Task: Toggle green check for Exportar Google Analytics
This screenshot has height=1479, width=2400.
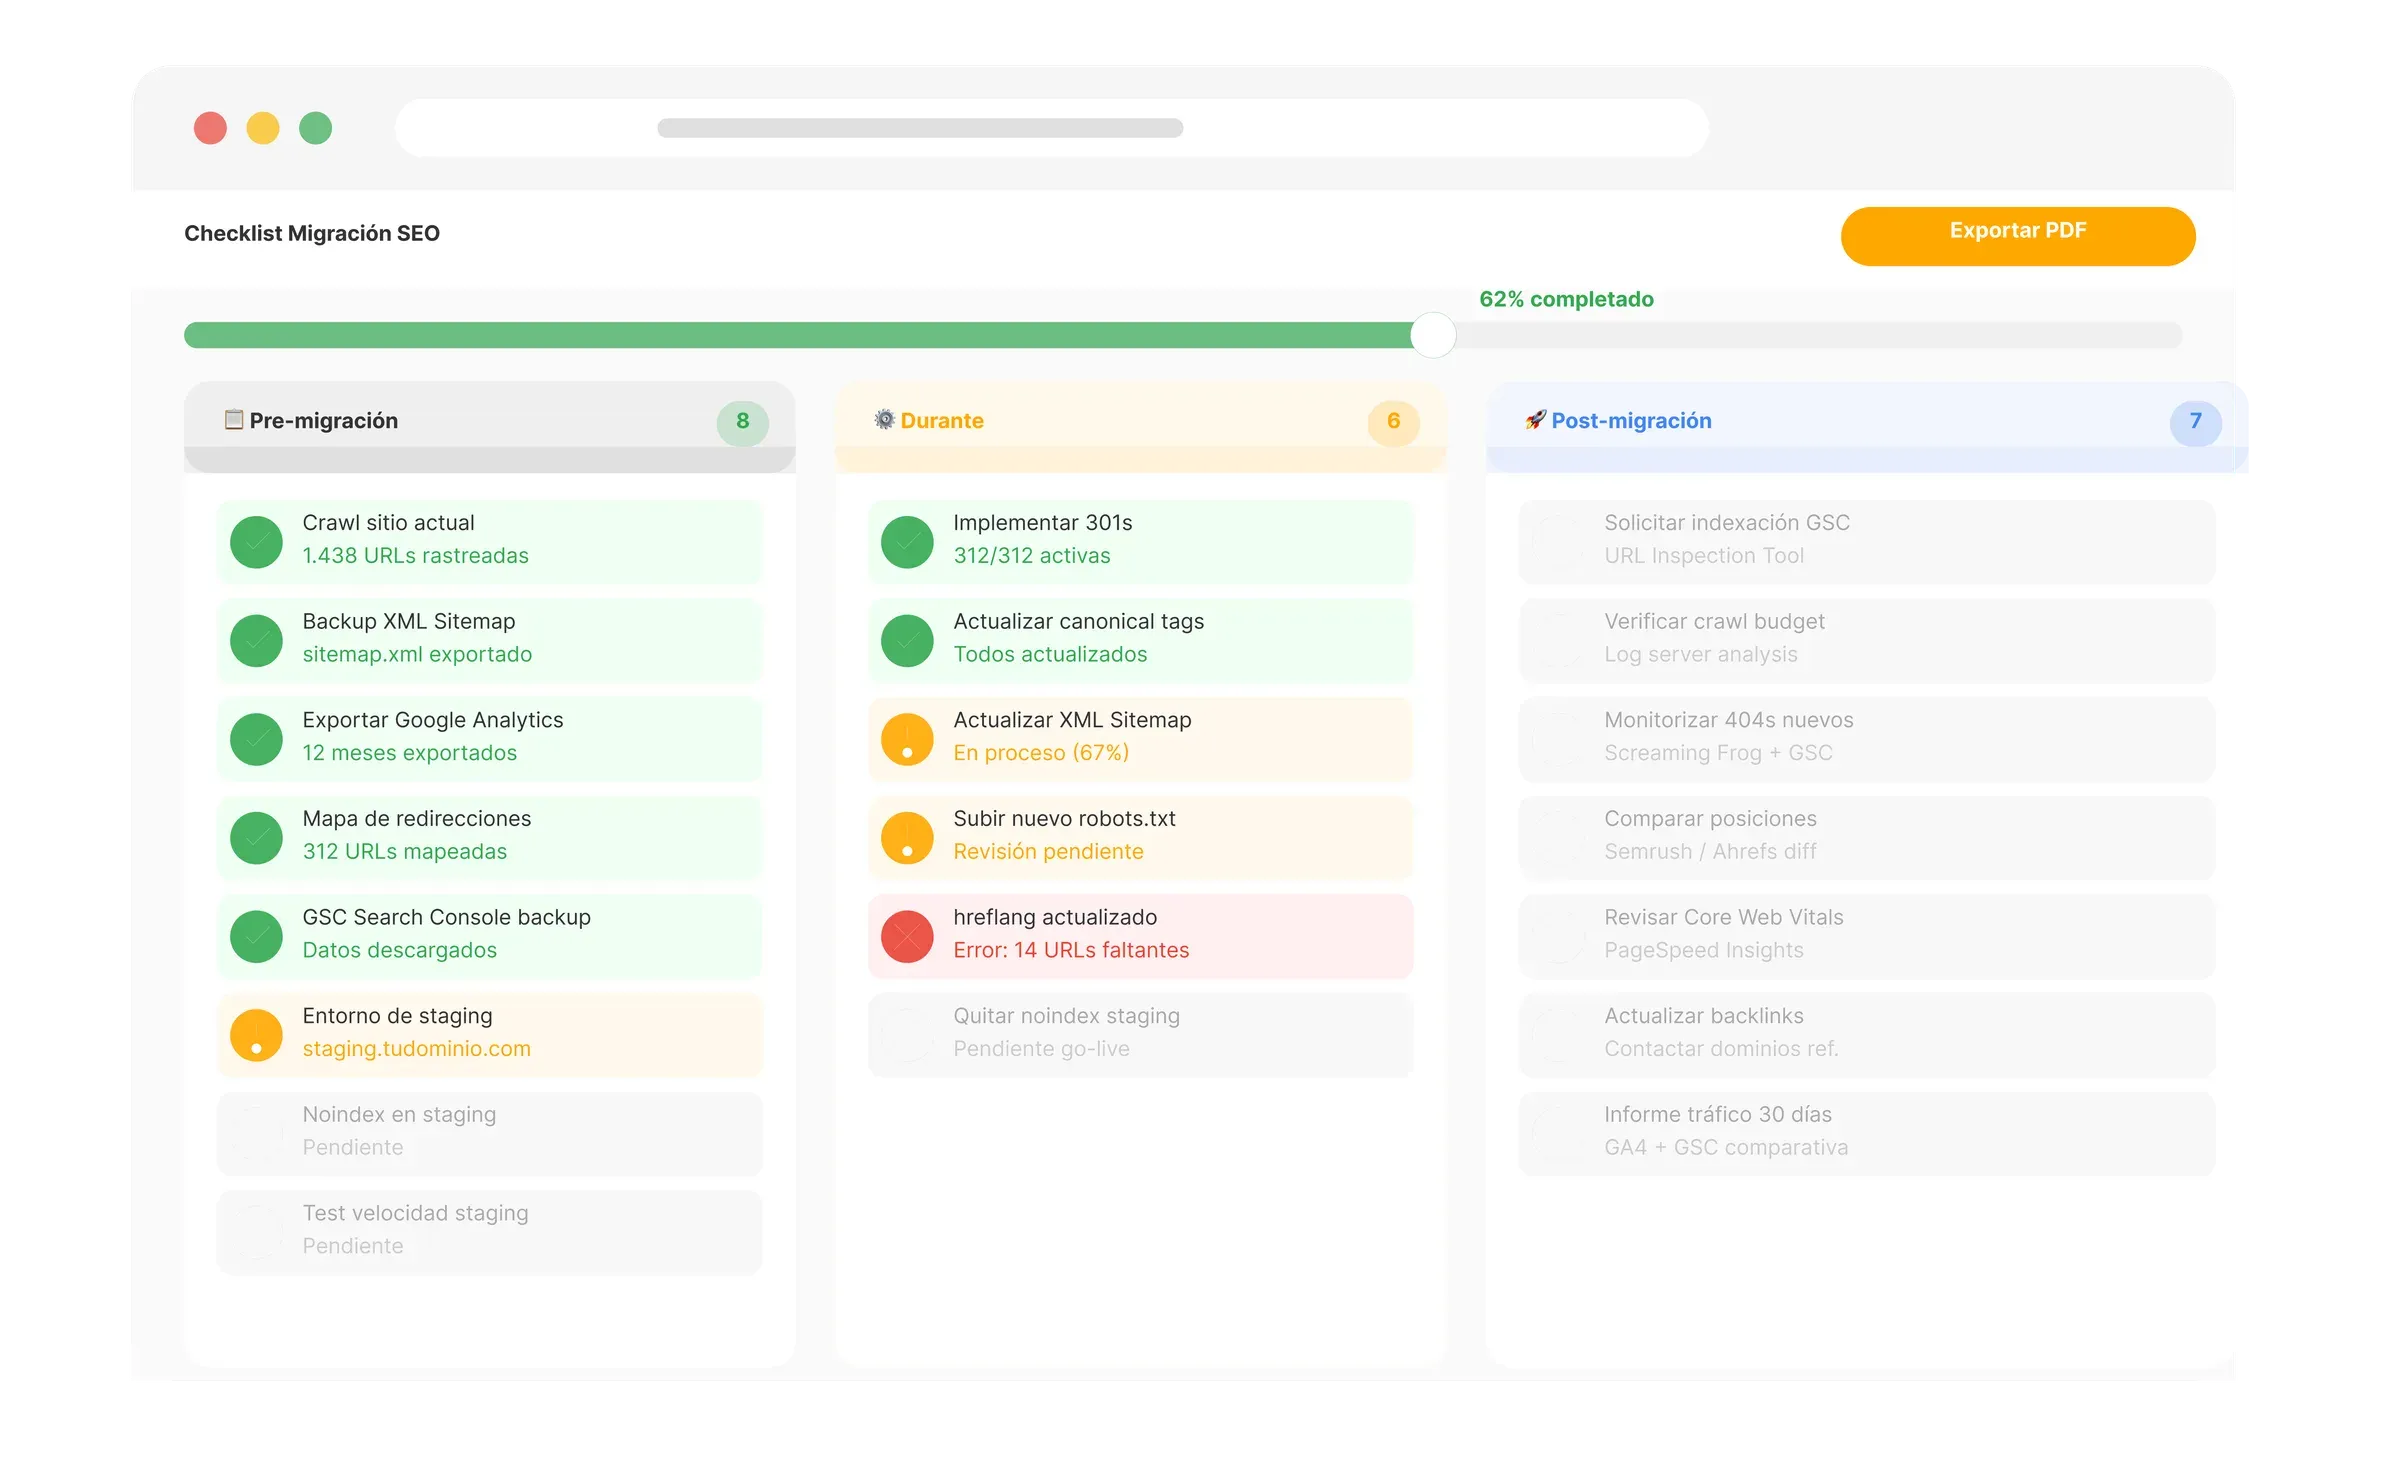Action: tap(256, 739)
